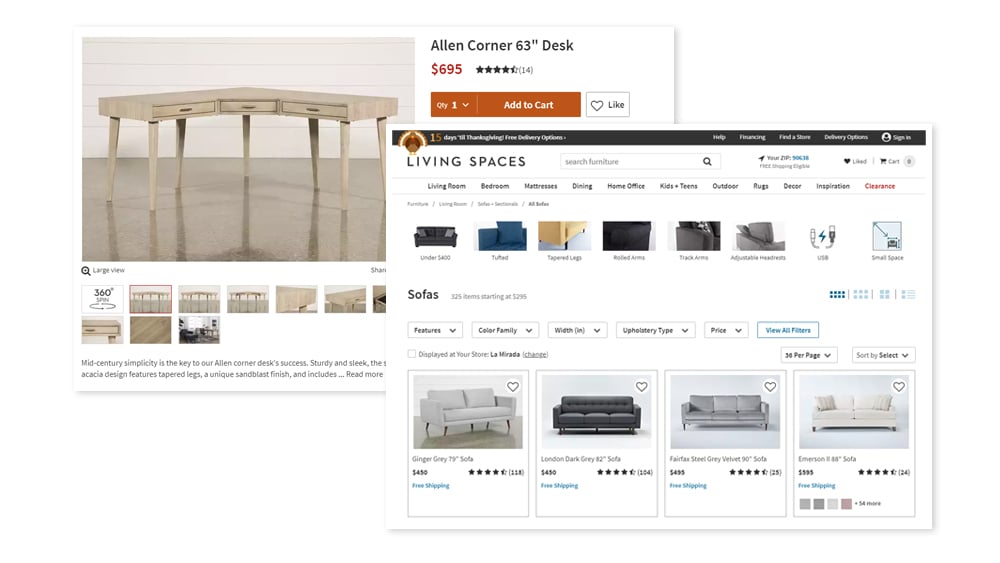Pick the lightest swatch for Emerson sofa
Image resolution: width=1000 pixels, height=563 pixels.
point(832,504)
